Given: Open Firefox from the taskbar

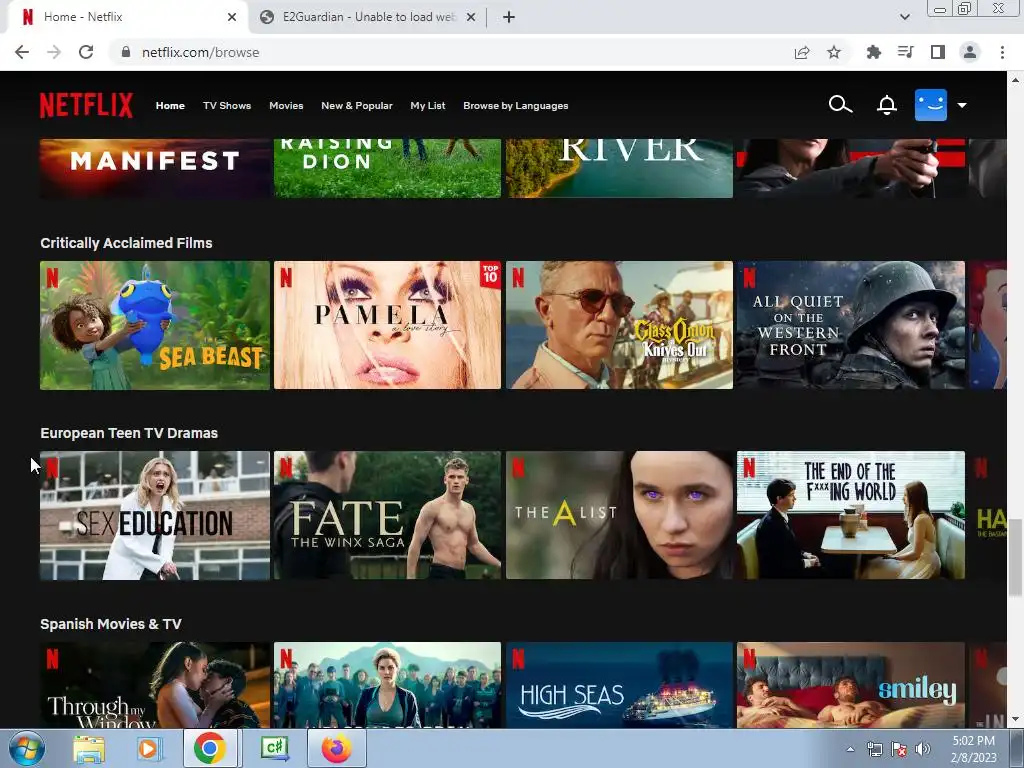Looking at the screenshot, I should pyautogui.click(x=336, y=748).
